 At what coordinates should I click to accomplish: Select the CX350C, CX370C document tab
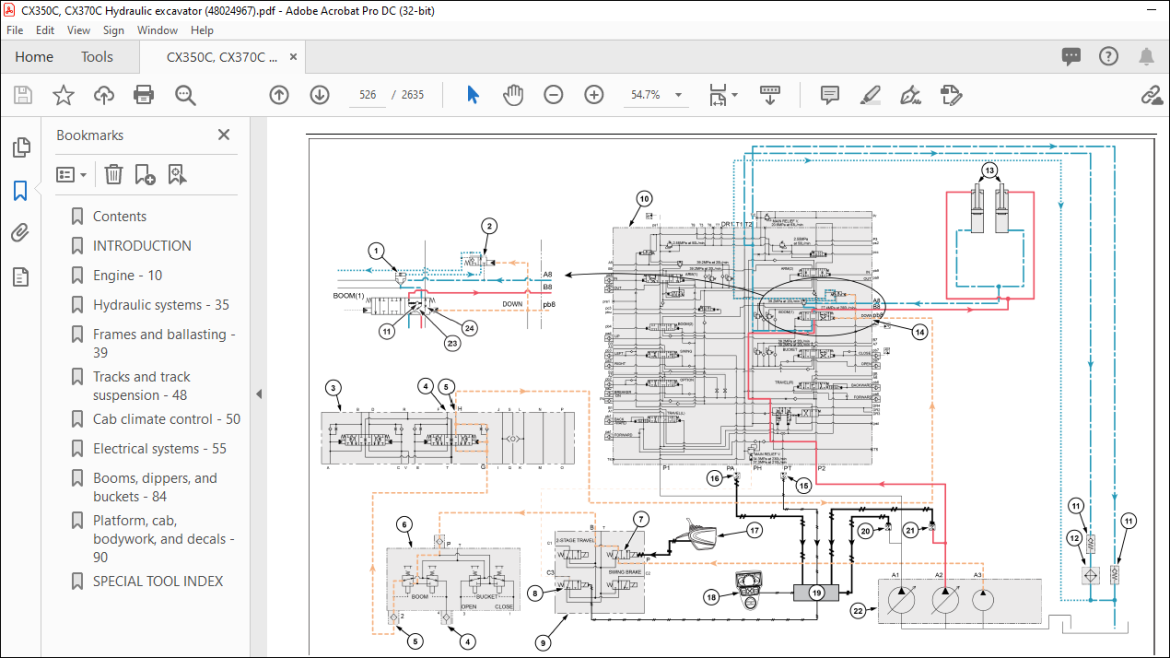pos(222,57)
